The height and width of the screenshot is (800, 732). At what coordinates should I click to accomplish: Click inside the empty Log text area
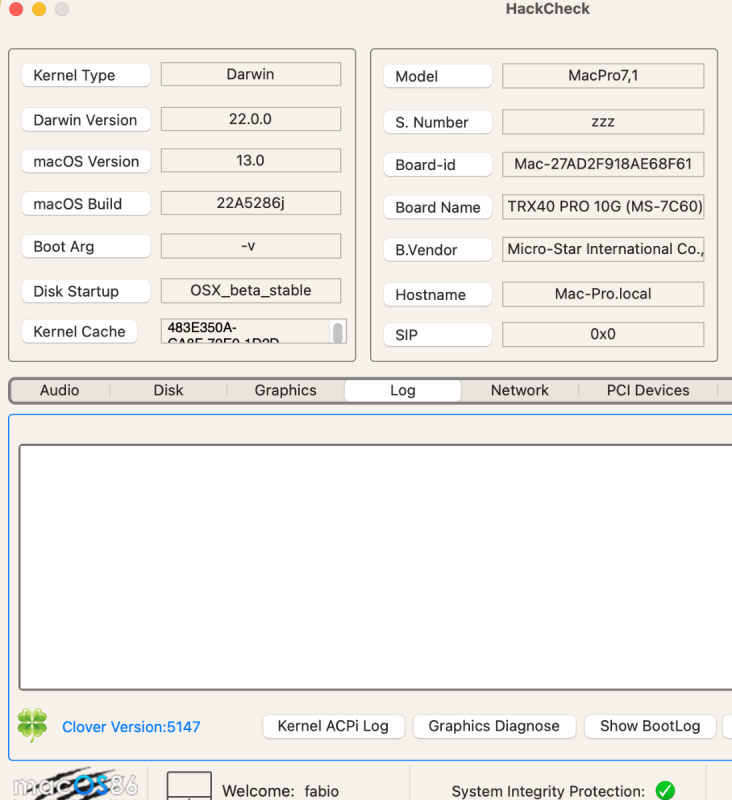click(x=376, y=567)
